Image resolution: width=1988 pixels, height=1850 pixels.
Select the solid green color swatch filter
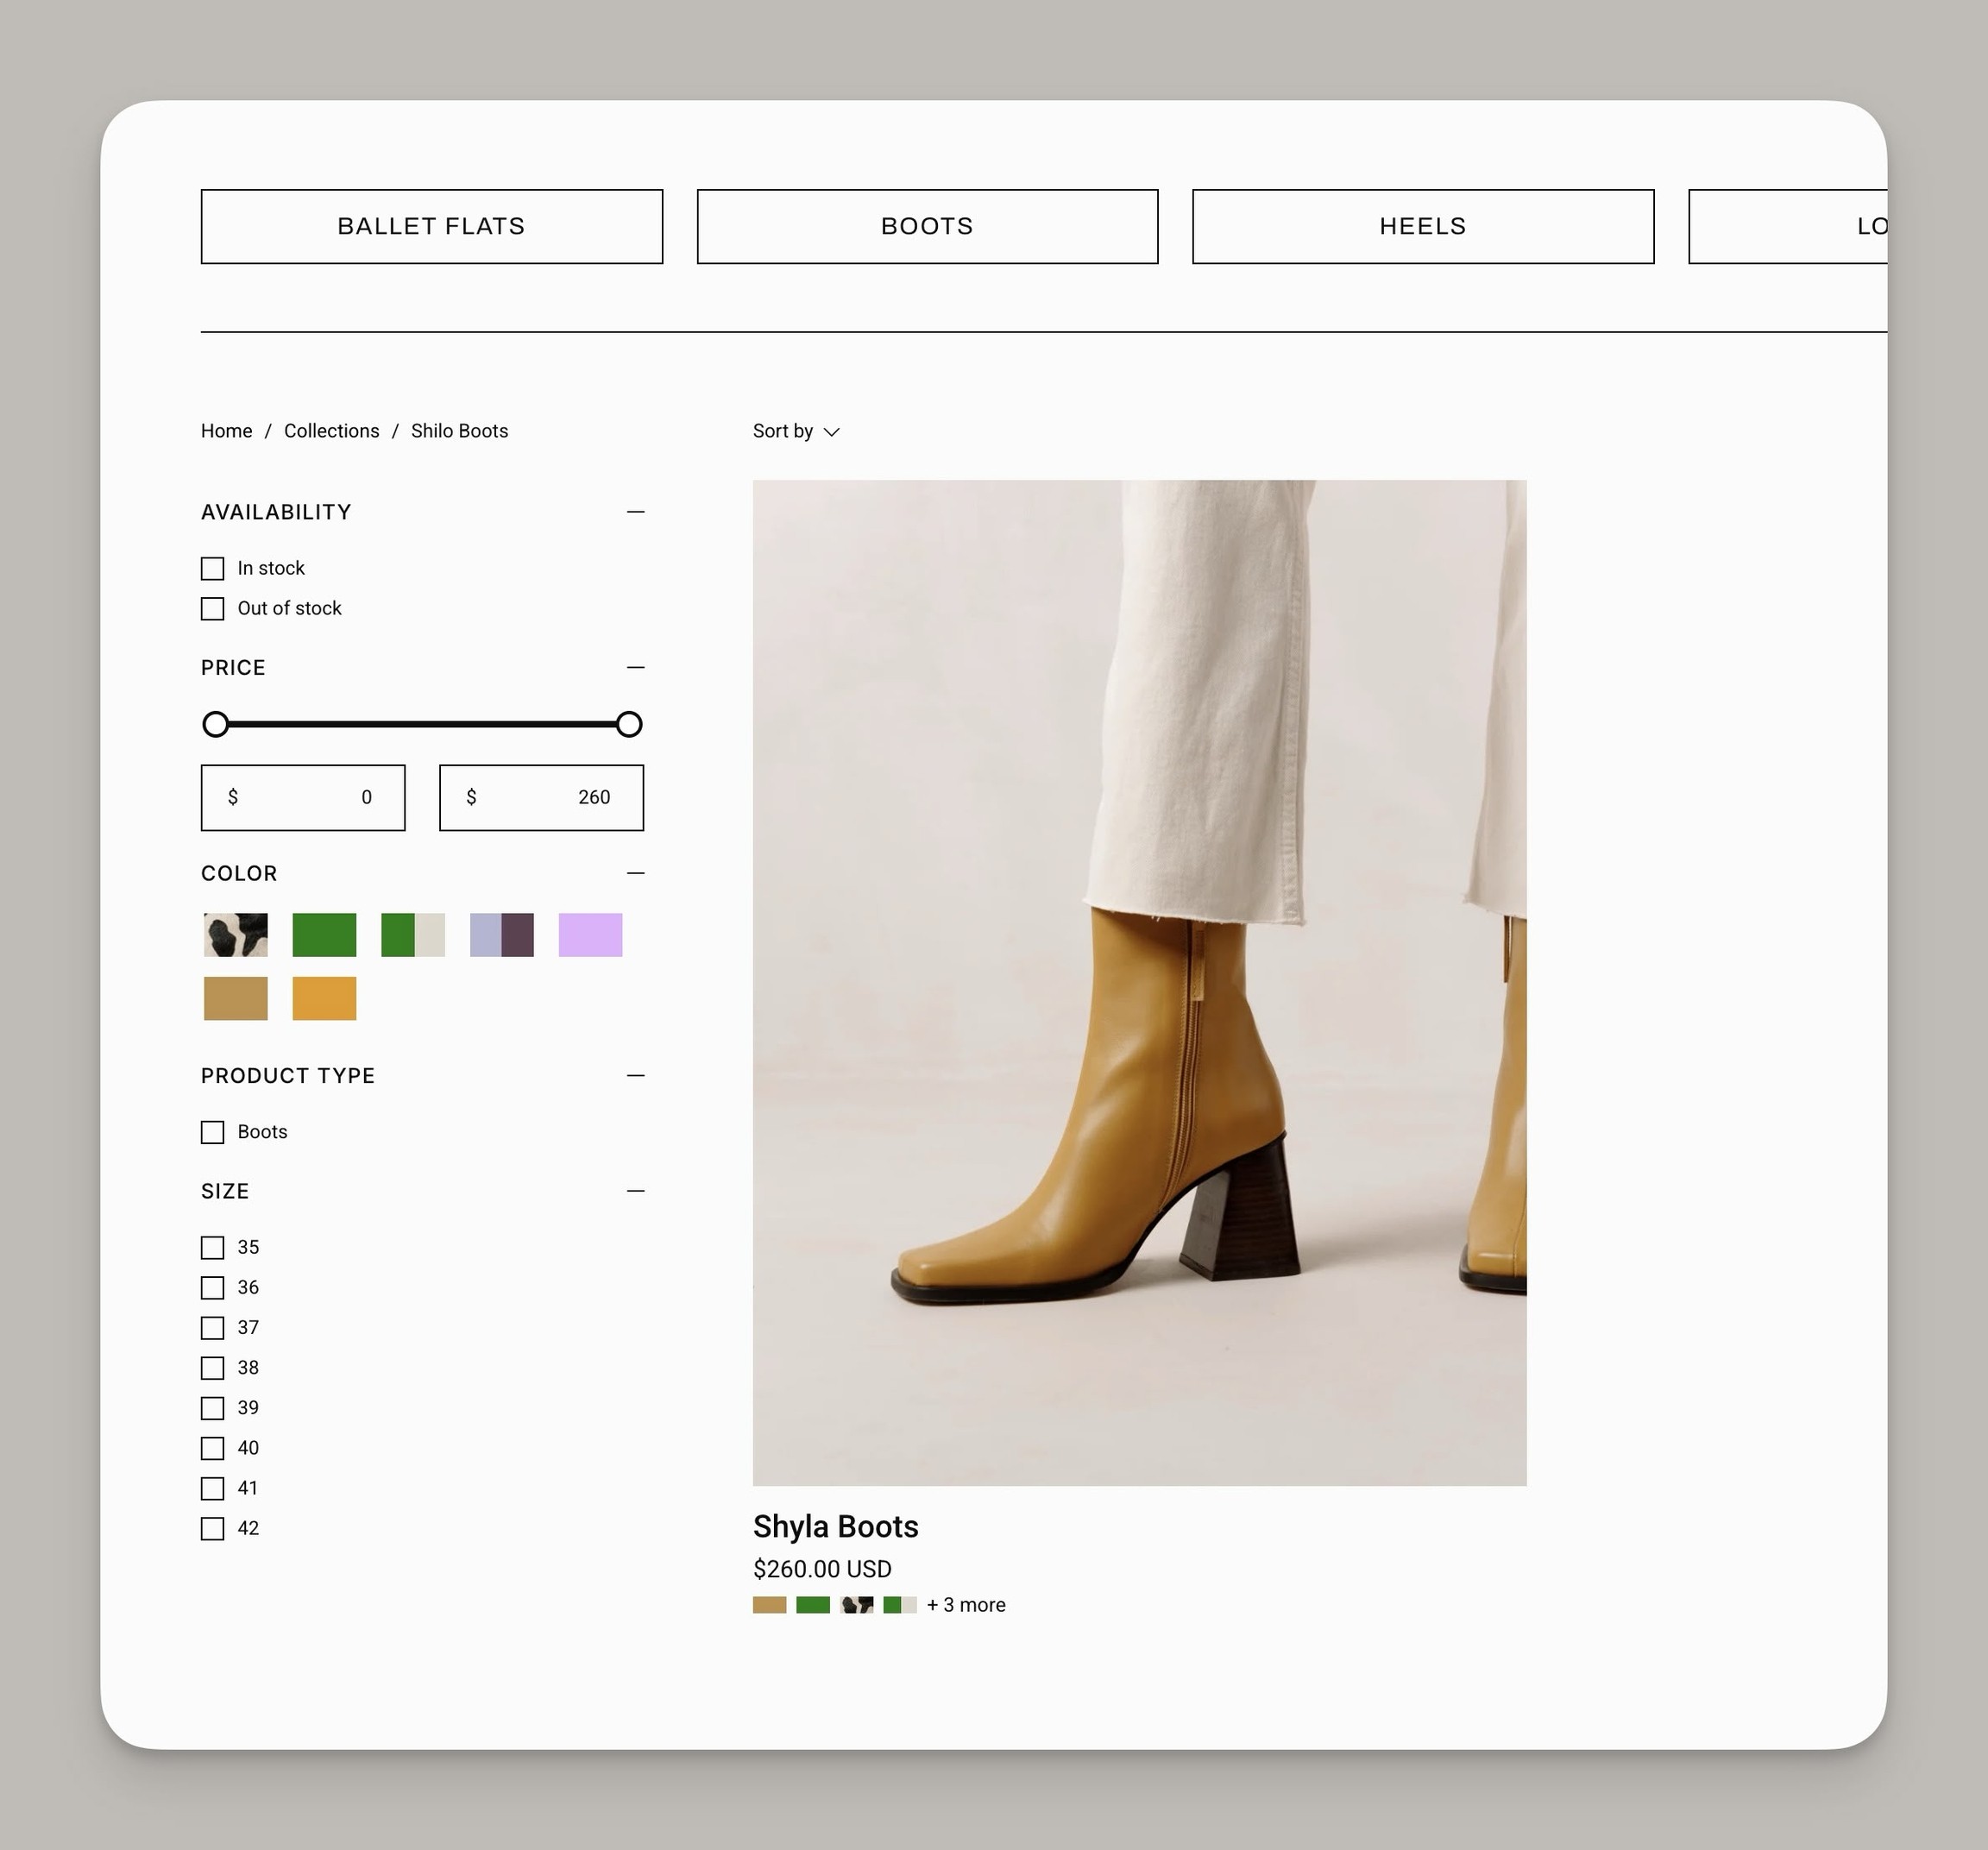click(324, 935)
